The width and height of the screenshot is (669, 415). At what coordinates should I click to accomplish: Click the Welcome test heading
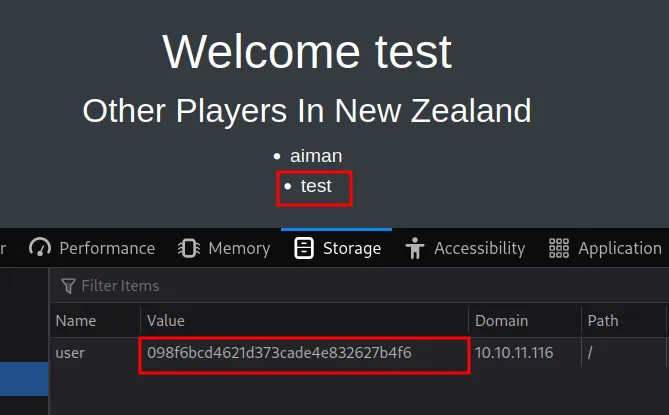(307, 51)
